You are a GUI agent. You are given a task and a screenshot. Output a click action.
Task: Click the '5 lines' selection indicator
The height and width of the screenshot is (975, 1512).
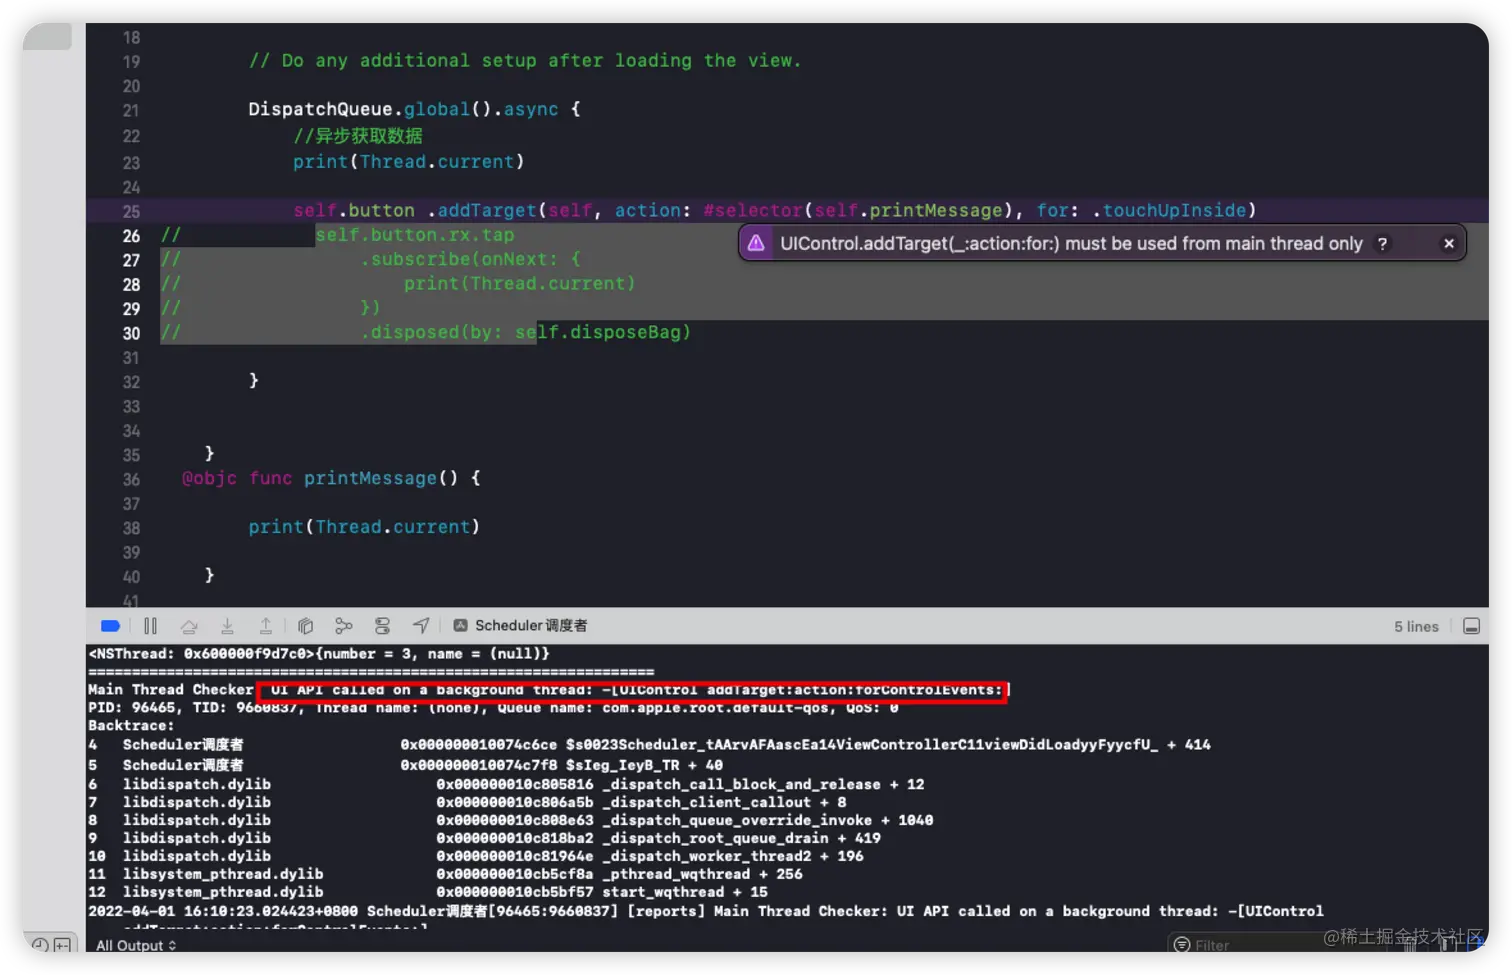tap(1416, 626)
